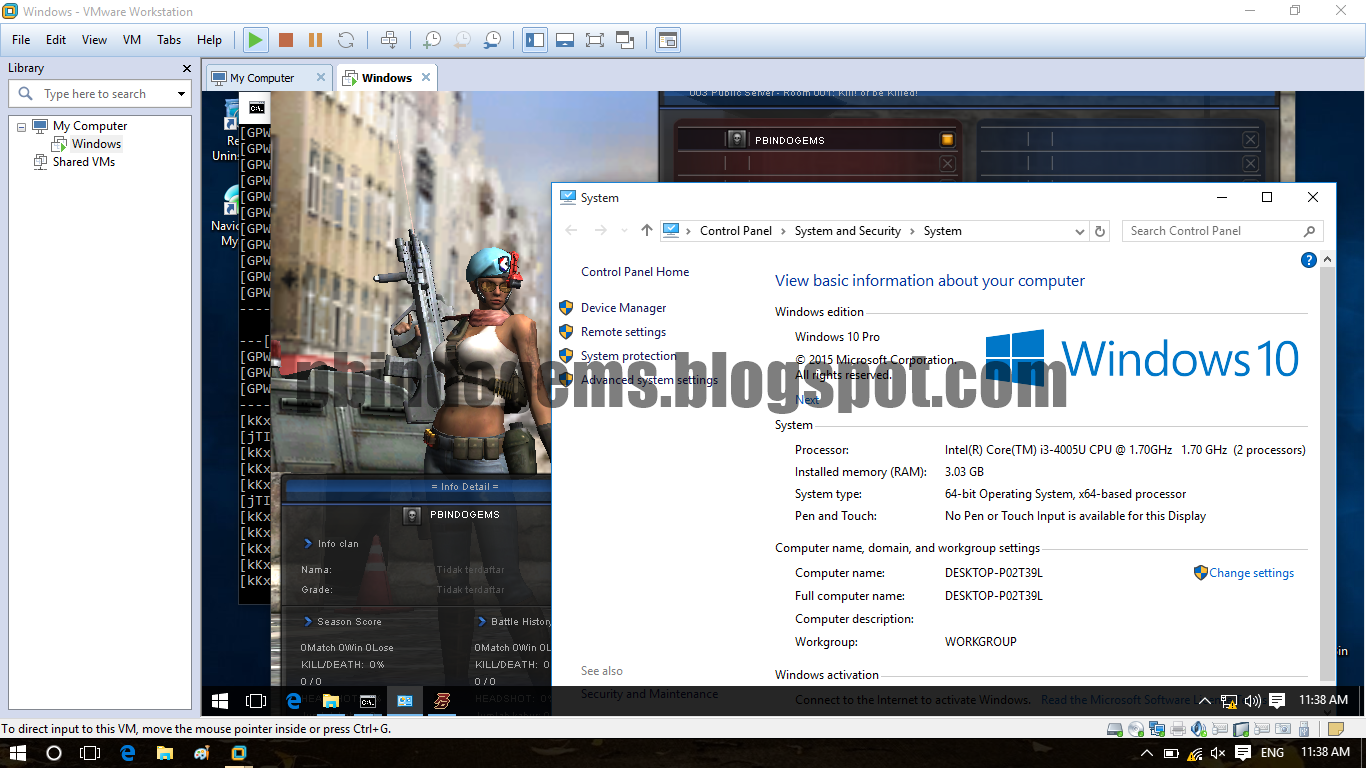Viewport: 1366px width, 768px height.
Task: Switch to Unity mode from the toolbar
Action: (x=625, y=40)
